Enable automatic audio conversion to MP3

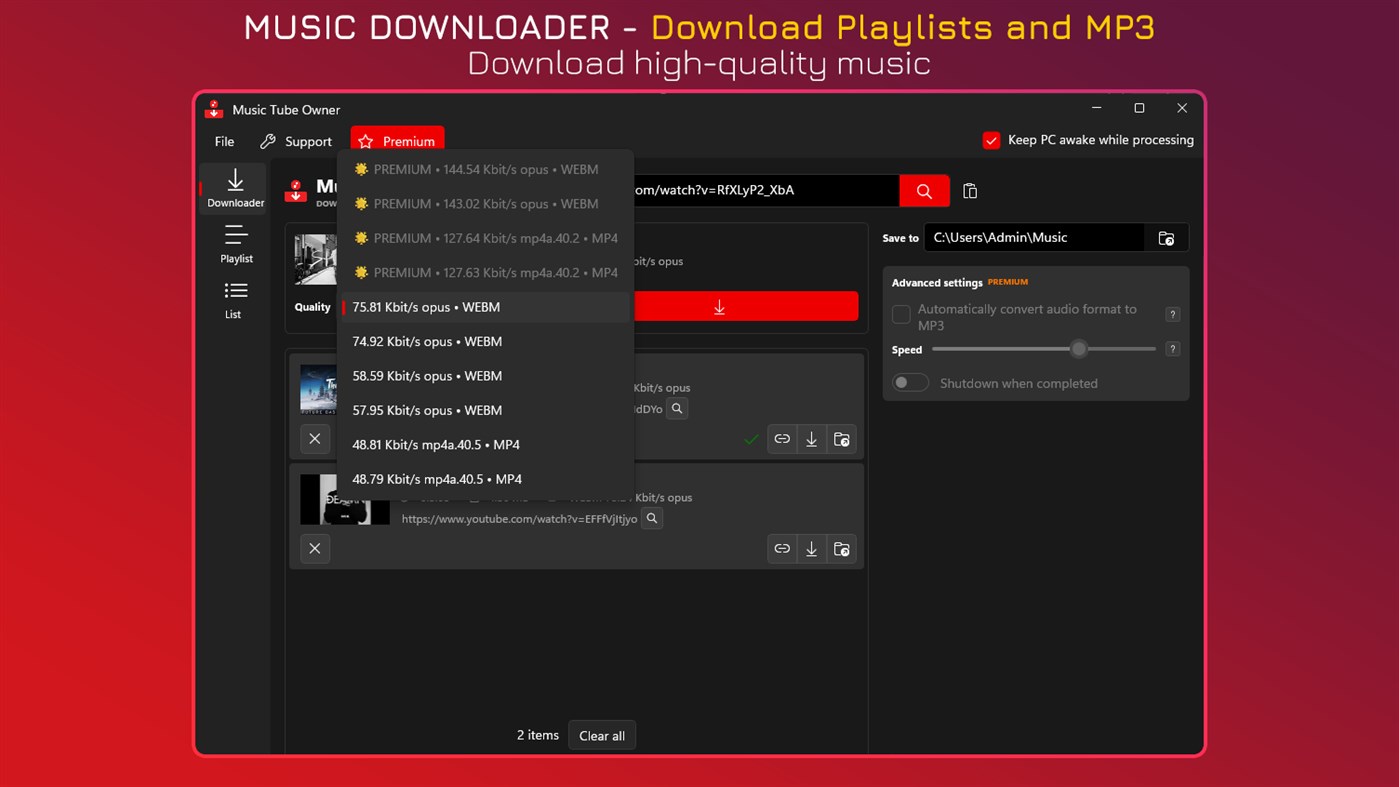(x=900, y=313)
